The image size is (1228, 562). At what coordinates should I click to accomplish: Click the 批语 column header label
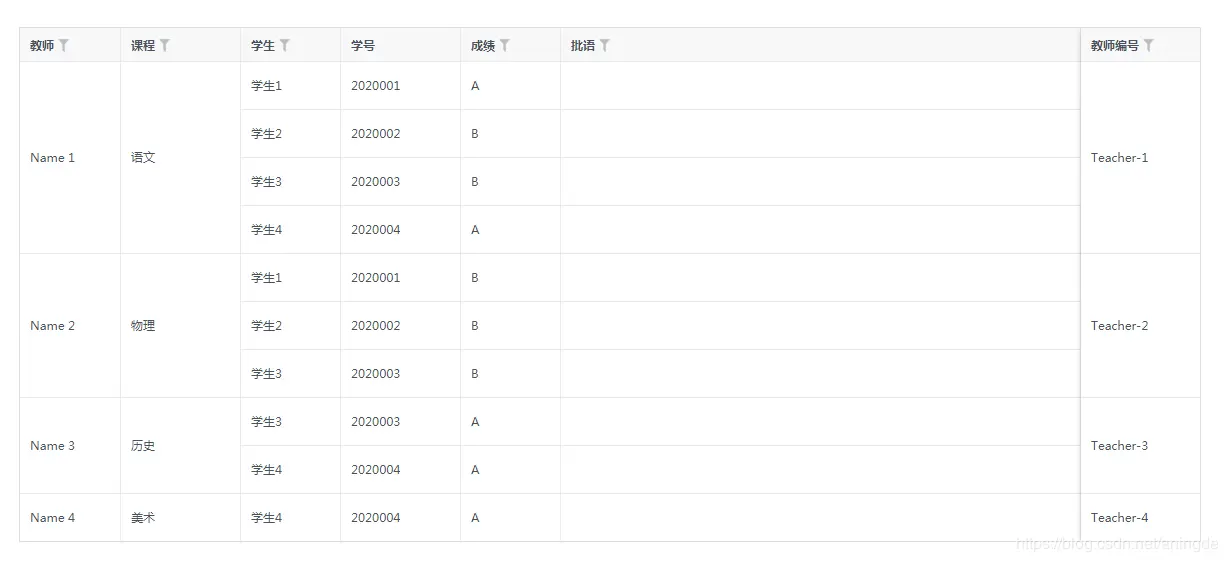click(x=583, y=46)
